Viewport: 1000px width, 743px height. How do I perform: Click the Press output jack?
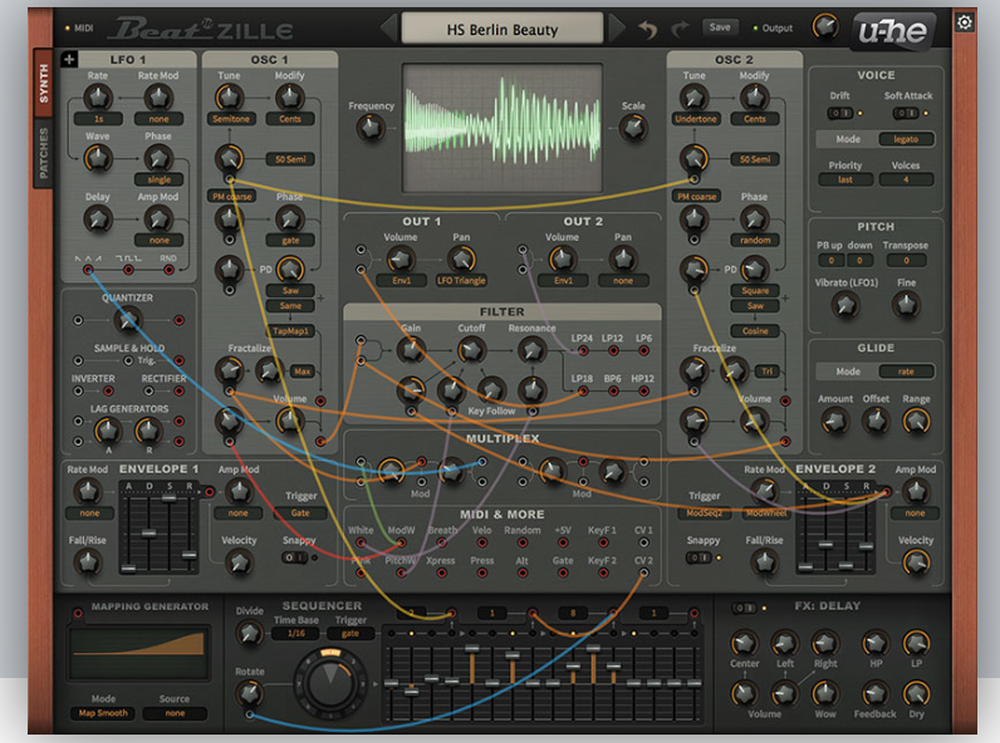point(482,573)
